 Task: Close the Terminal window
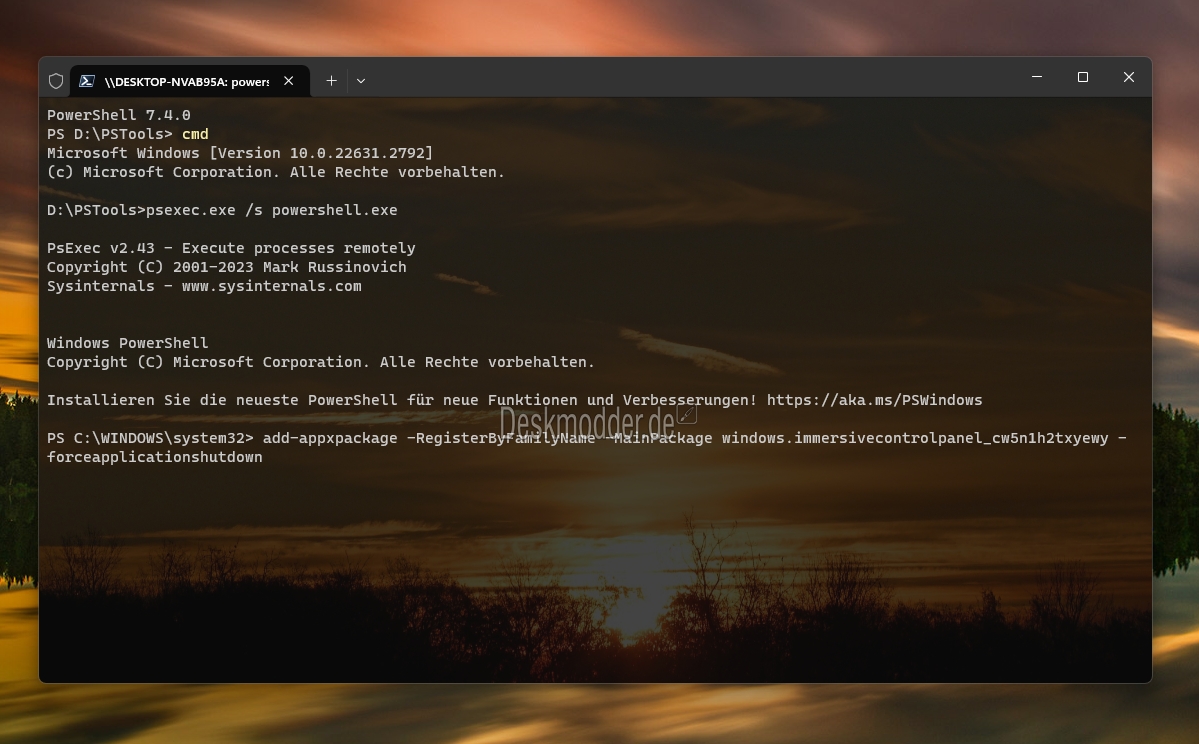[1129, 77]
